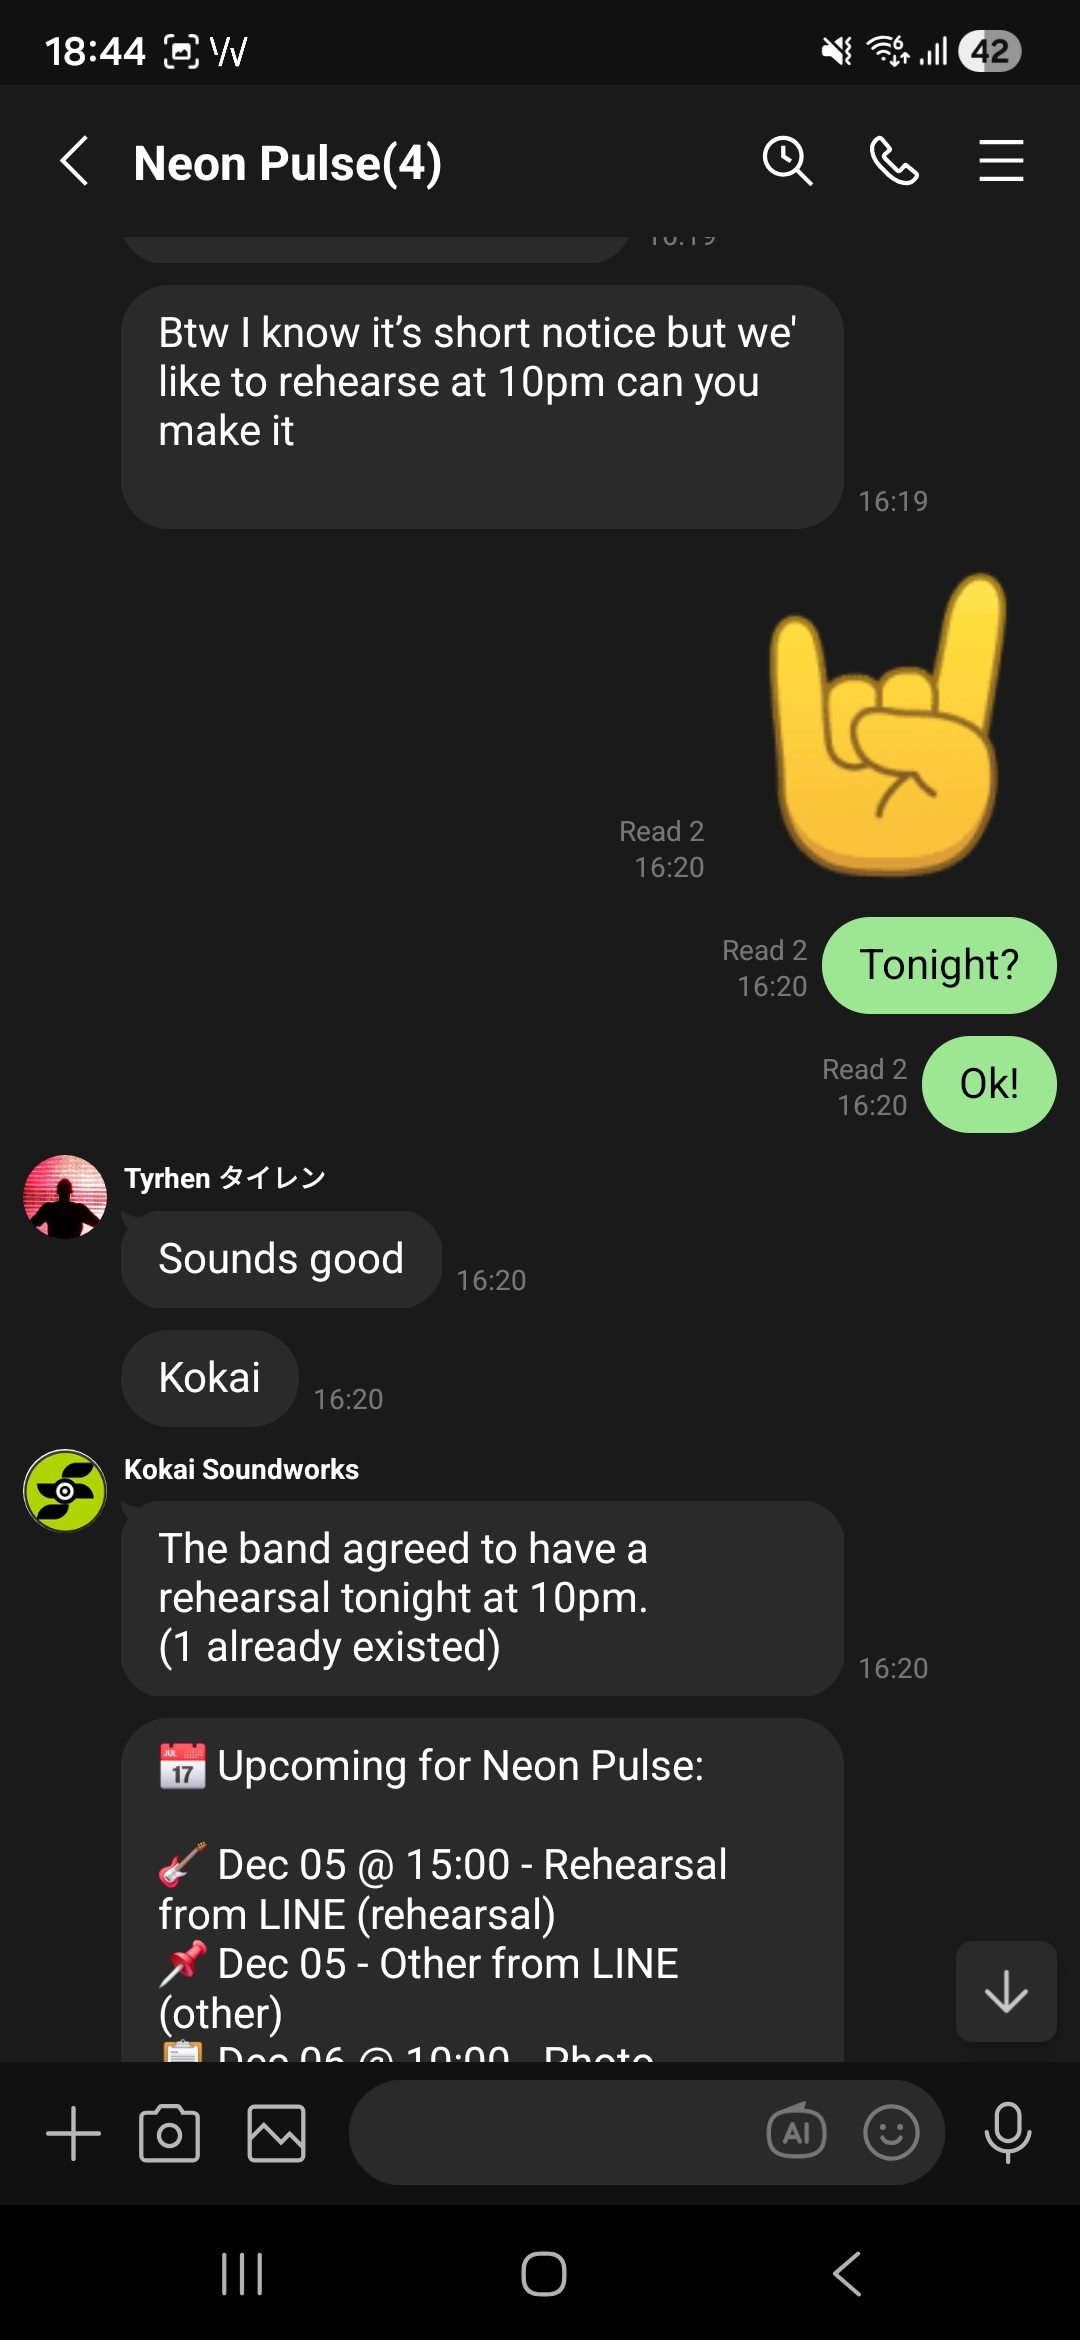Open Tyrhen's profile avatar
Image resolution: width=1080 pixels, height=2340 pixels.
click(x=65, y=1197)
